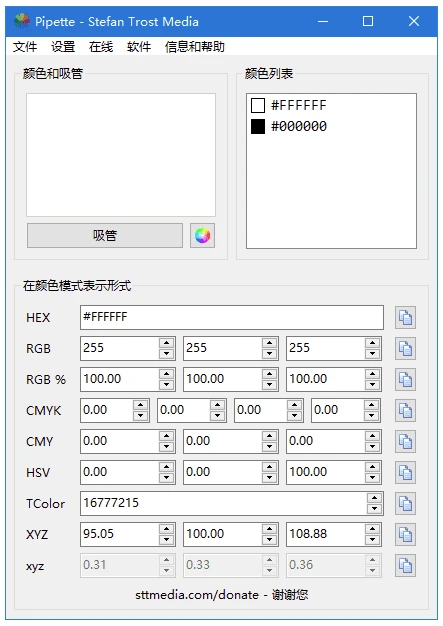Select #000000 in the color list
Viewport: 443px width, 626px height.
tap(289, 127)
